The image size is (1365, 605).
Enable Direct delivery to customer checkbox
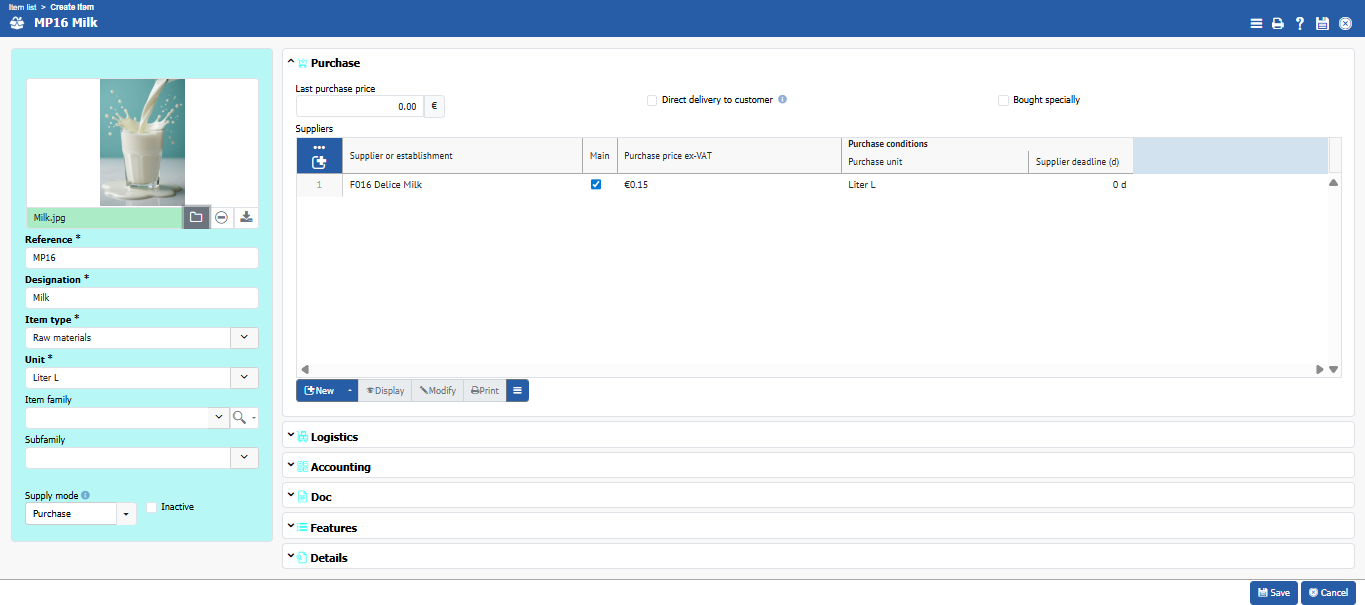pos(652,100)
